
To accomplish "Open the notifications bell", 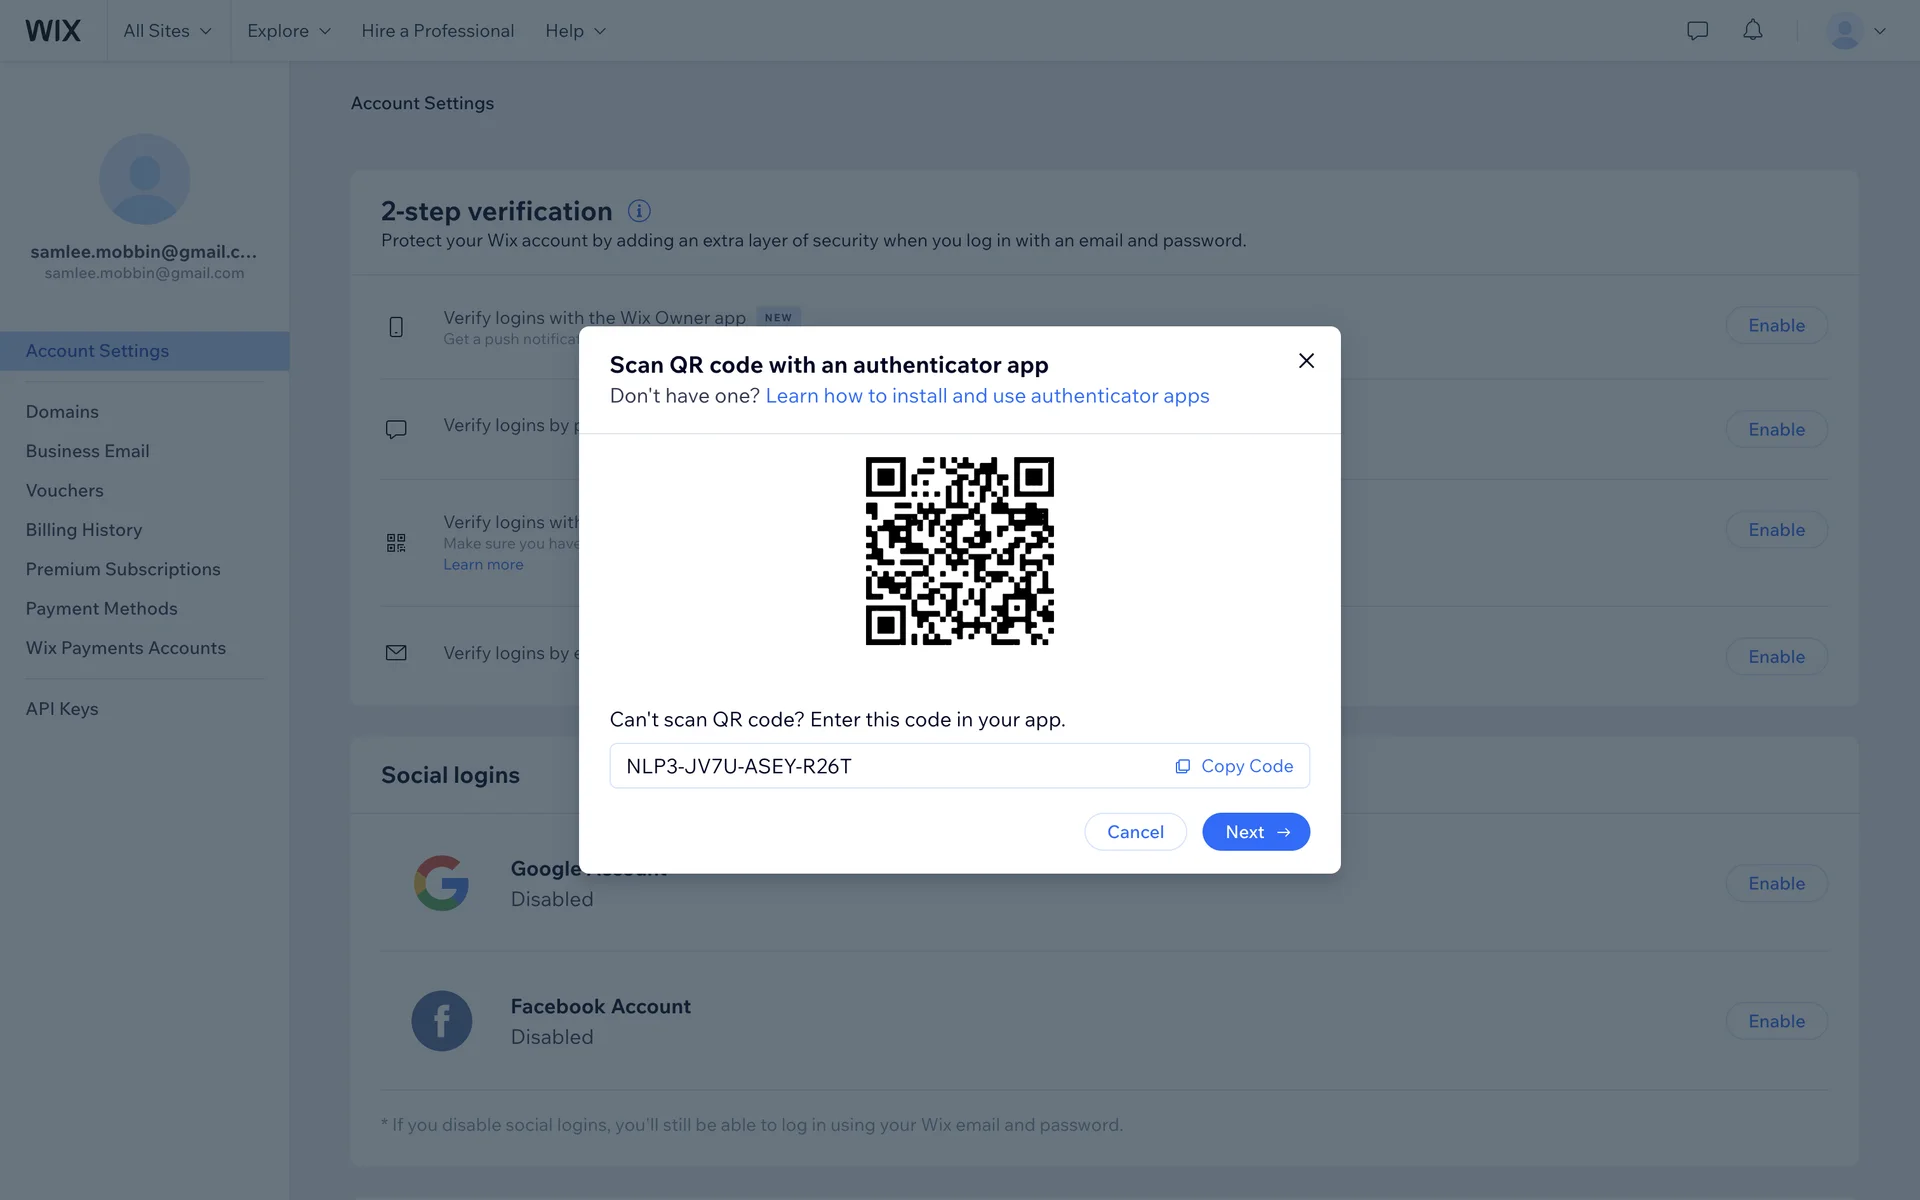I will [x=1752, y=31].
